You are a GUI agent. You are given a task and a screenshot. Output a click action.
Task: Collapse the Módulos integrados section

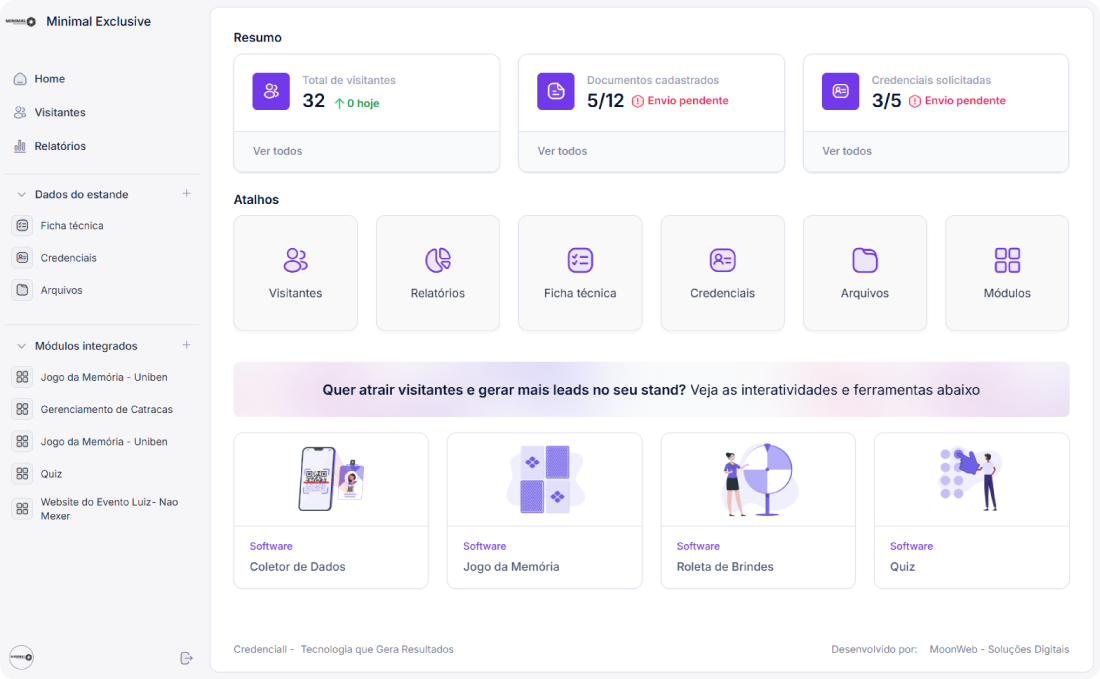pyautogui.click(x=20, y=345)
